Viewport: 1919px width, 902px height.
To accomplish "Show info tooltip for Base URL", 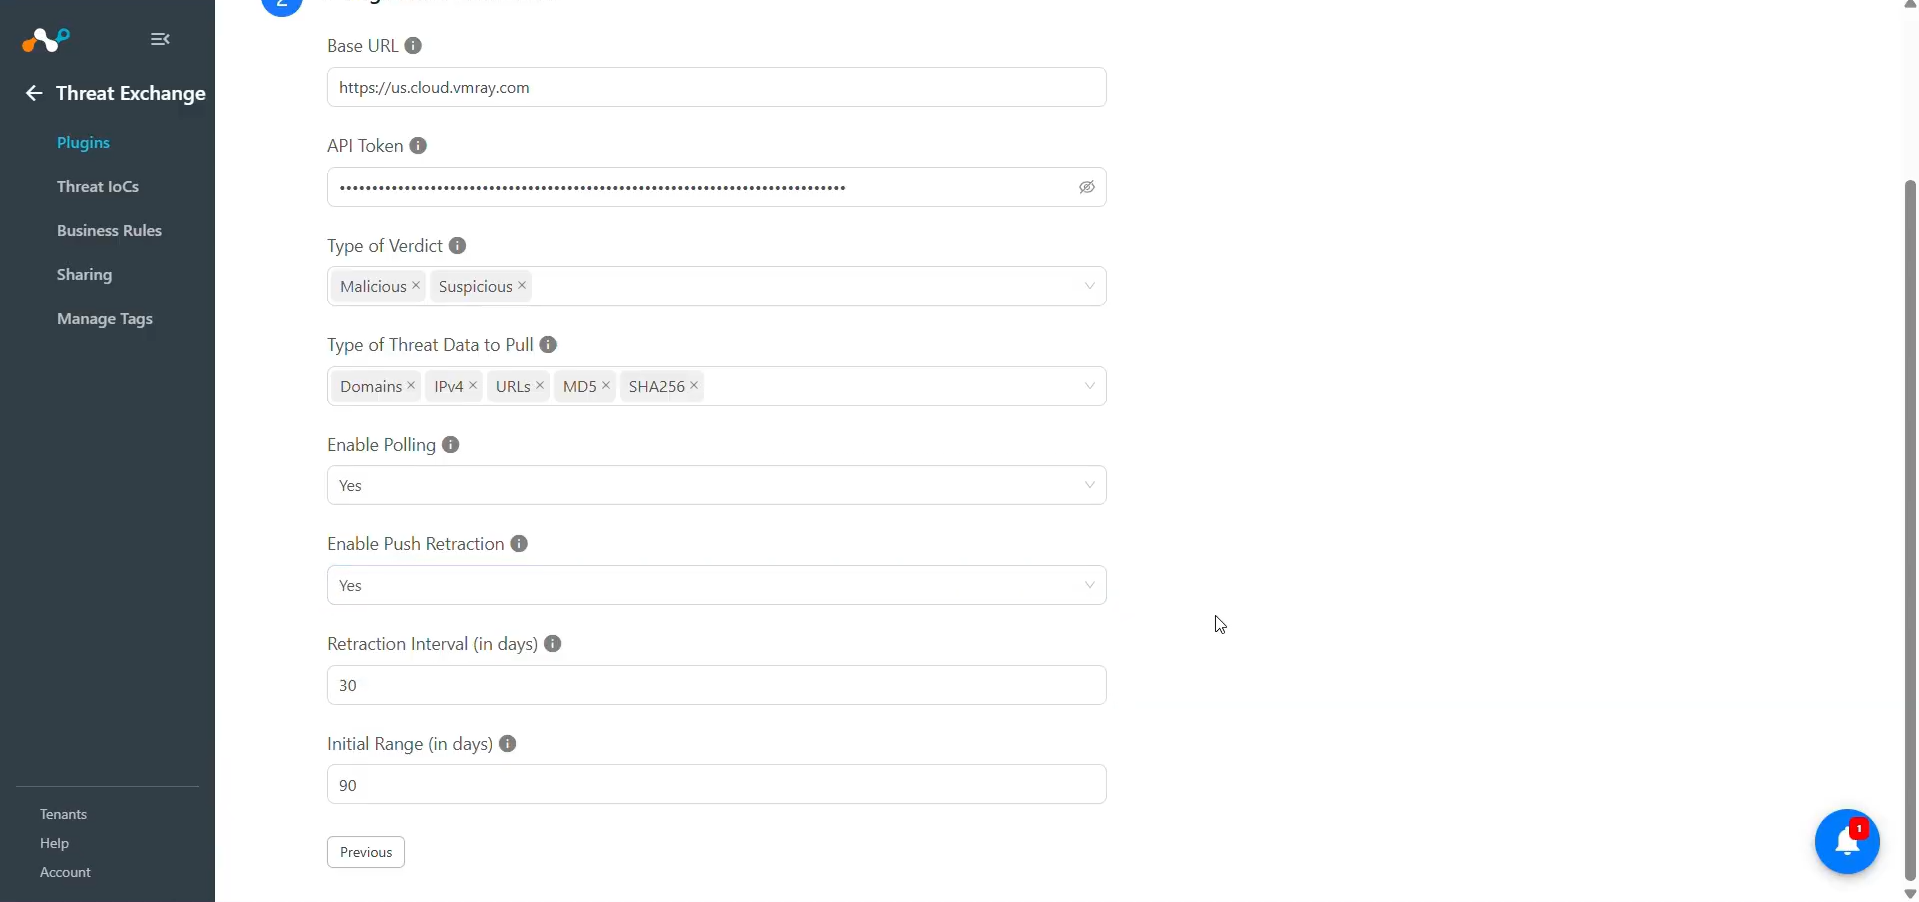I will tap(413, 46).
